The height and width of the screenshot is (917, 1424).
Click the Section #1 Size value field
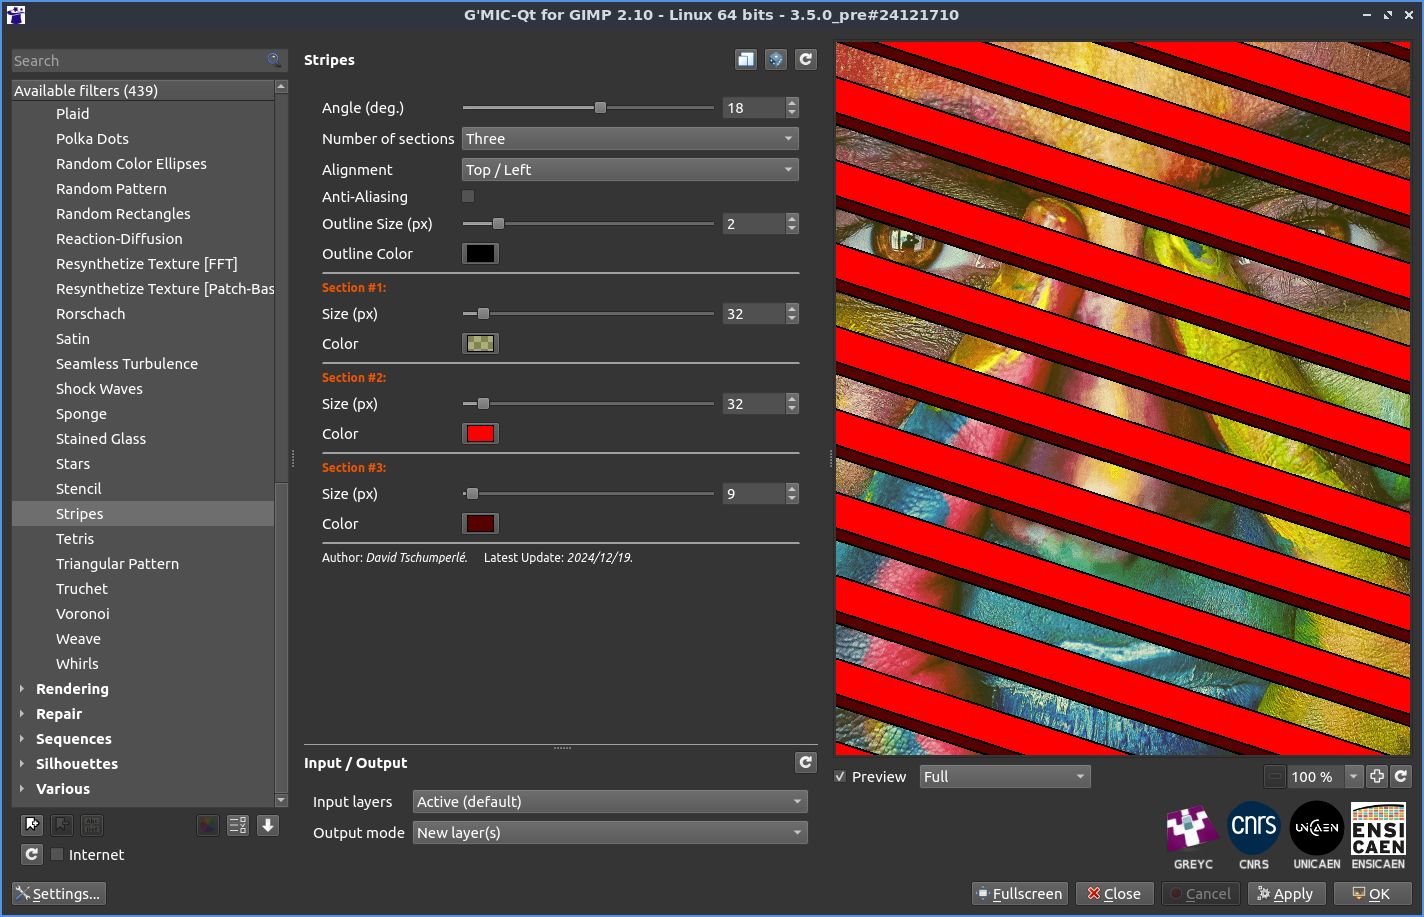(754, 314)
